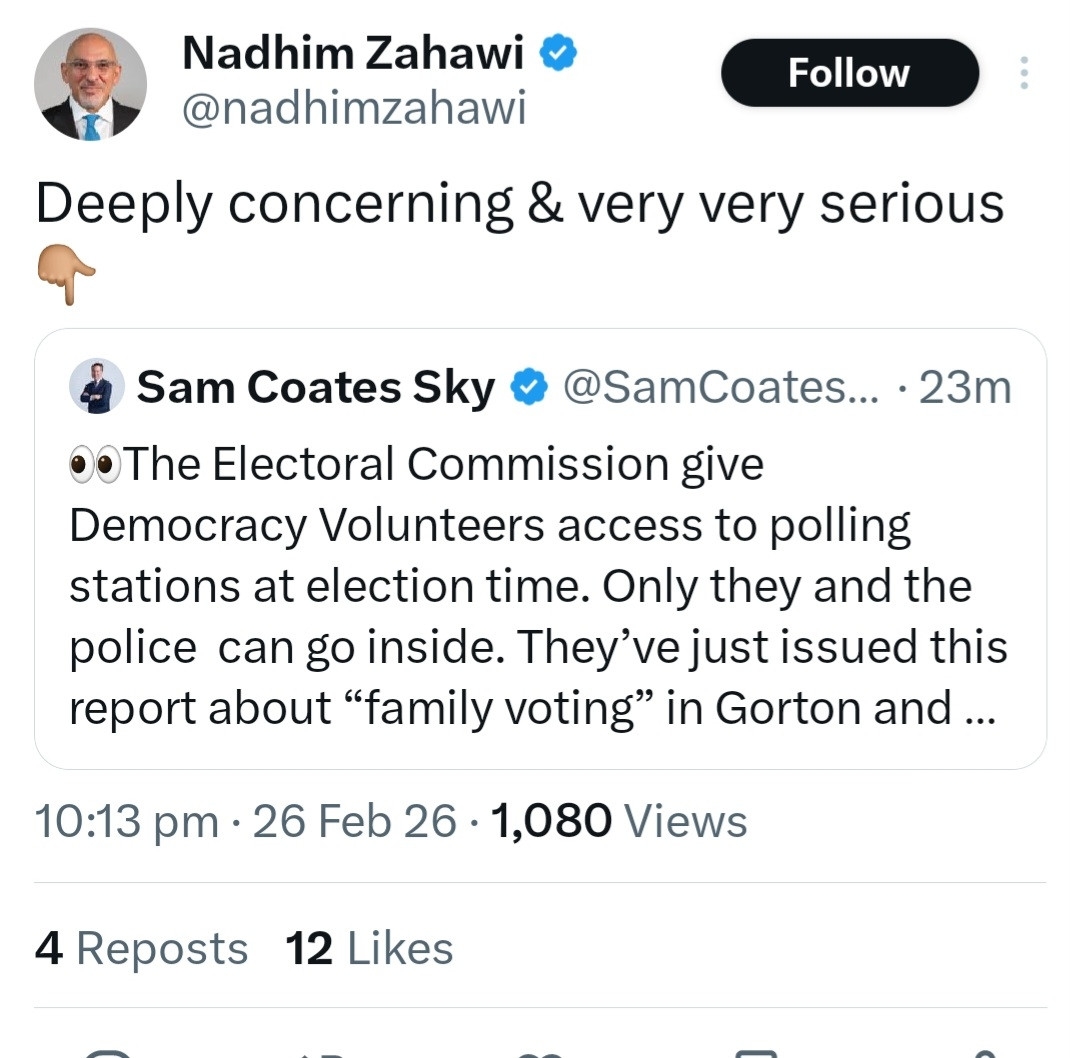Open the three-dot more options menu

[1023, 73]
